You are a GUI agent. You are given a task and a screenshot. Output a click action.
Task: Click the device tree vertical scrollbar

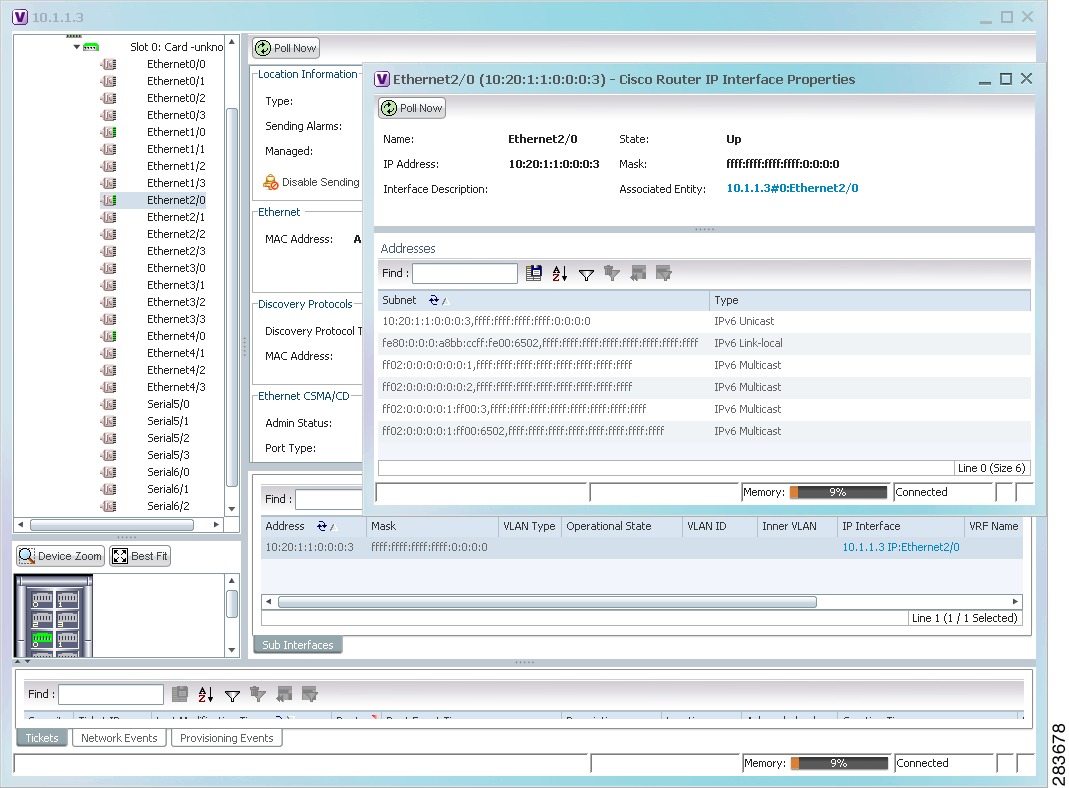[232, 297]
